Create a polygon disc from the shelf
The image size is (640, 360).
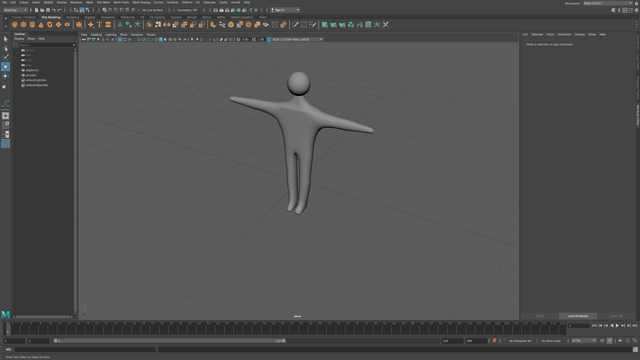pos(67,25)
